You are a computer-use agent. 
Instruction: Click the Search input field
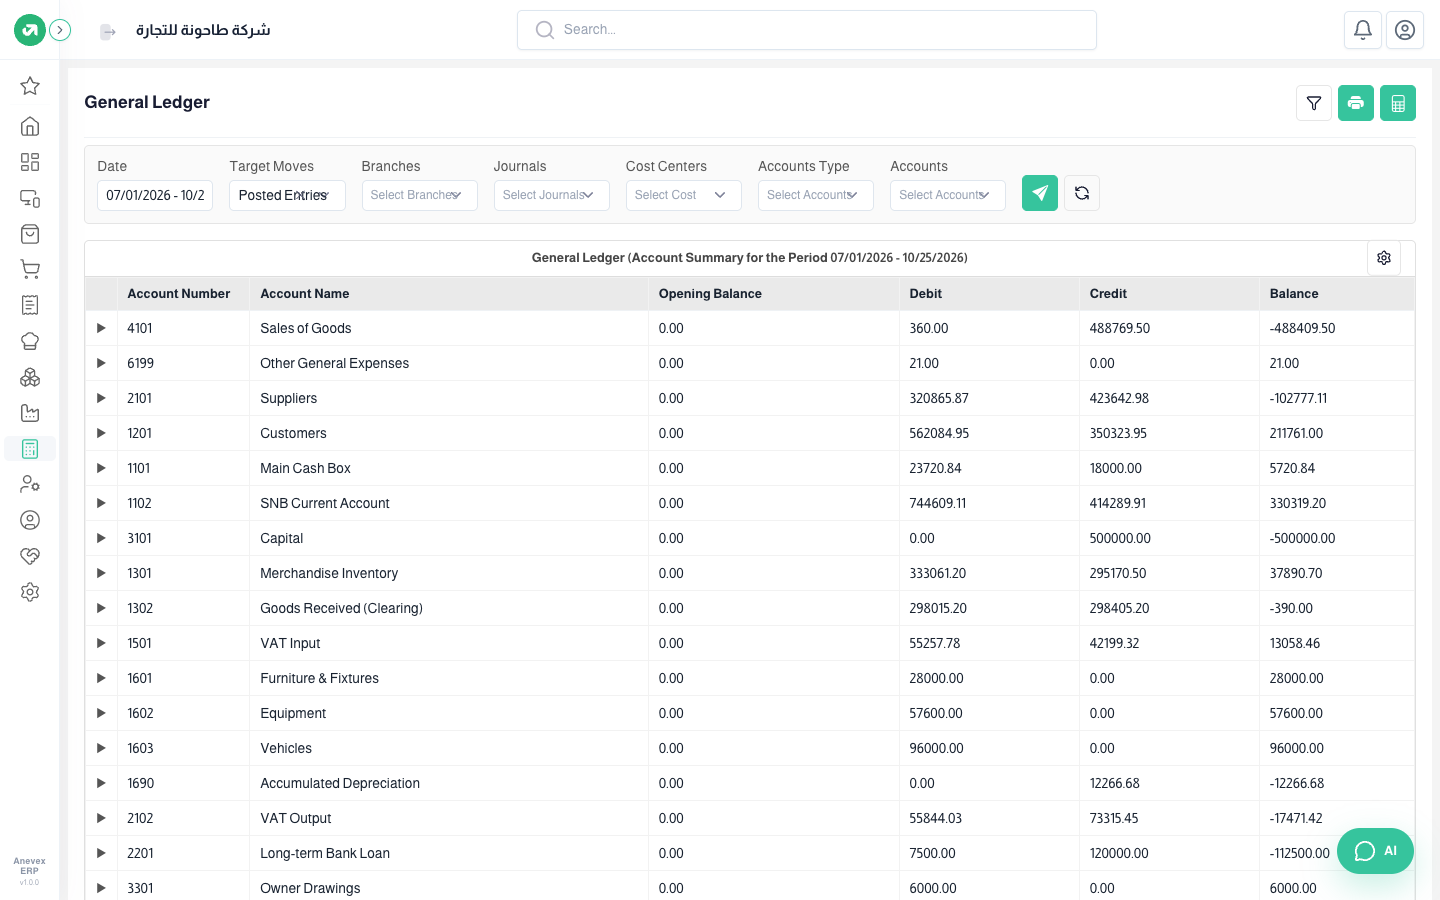tap(807, 30)
